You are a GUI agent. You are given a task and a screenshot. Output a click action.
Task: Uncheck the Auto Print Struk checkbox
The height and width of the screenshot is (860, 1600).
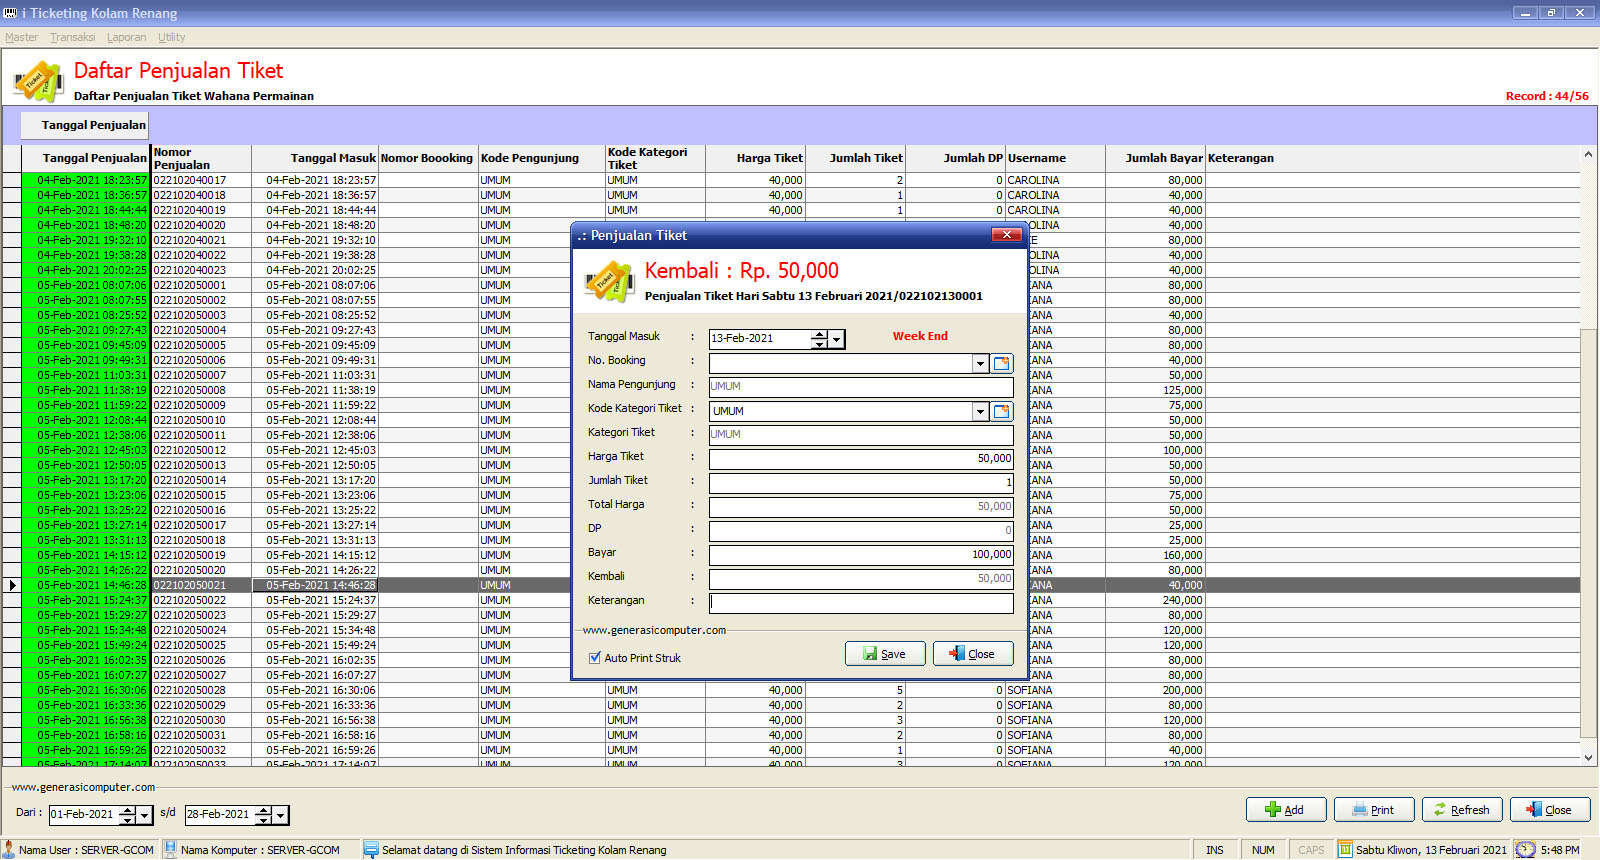[x=595, y=658]
